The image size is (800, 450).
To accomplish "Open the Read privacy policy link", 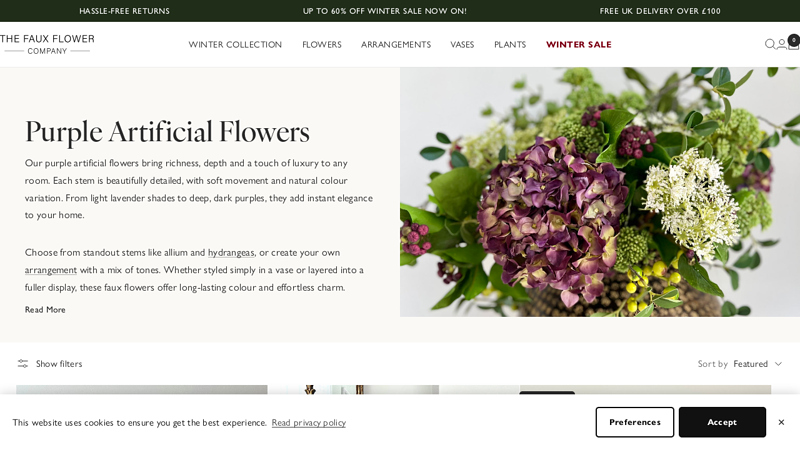I will (309, 422).
